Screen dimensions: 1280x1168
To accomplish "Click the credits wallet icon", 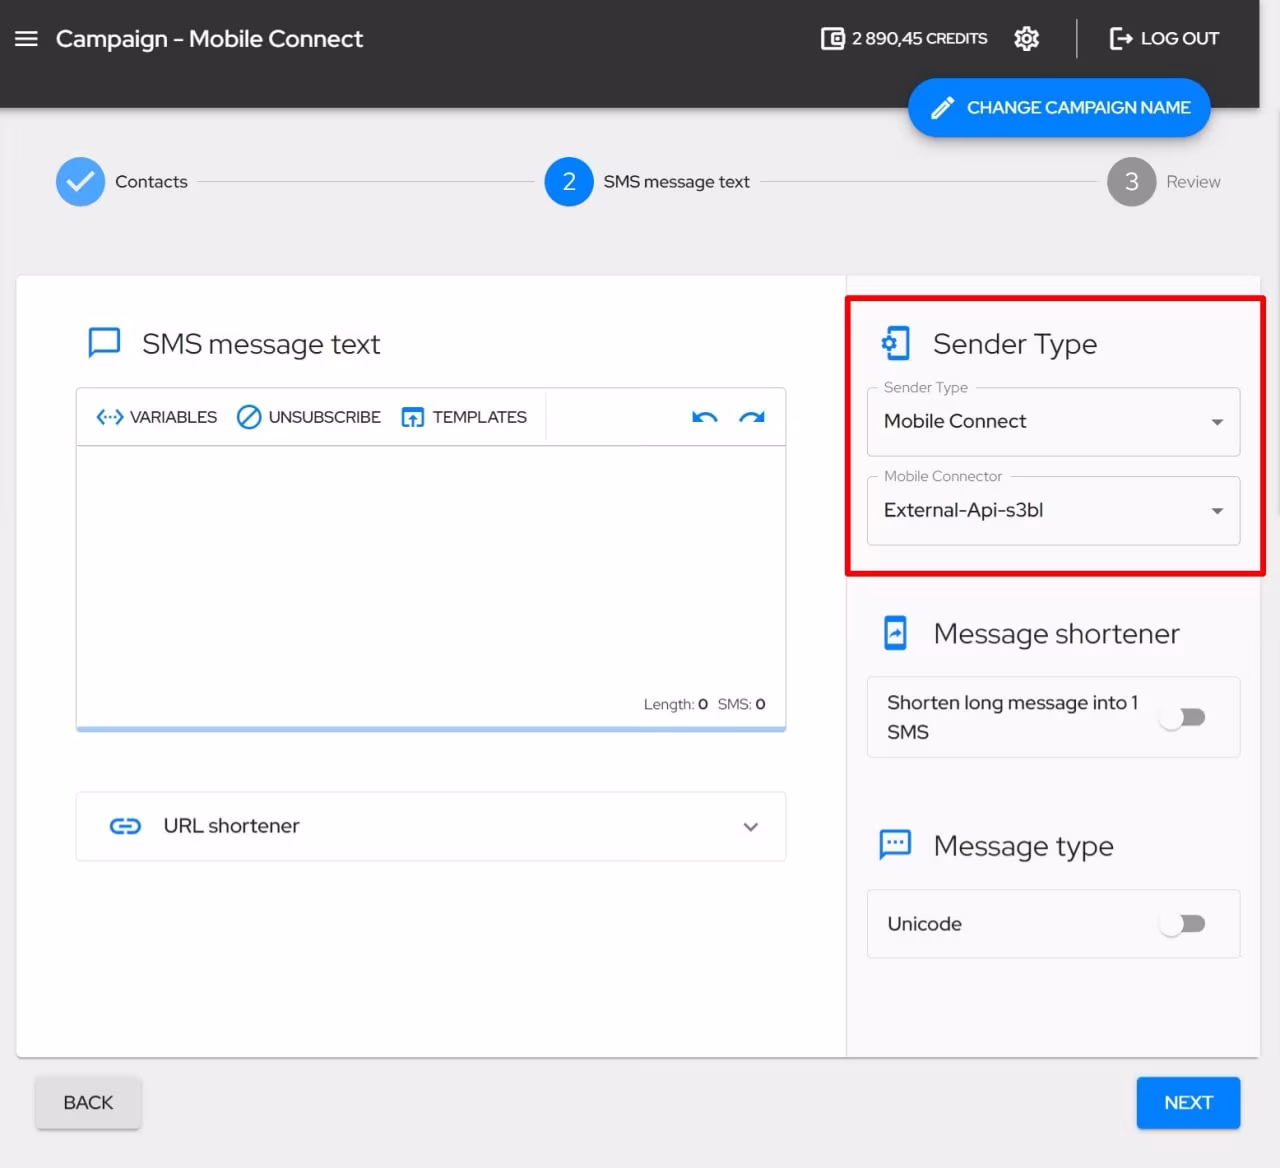I will [832, 39].
